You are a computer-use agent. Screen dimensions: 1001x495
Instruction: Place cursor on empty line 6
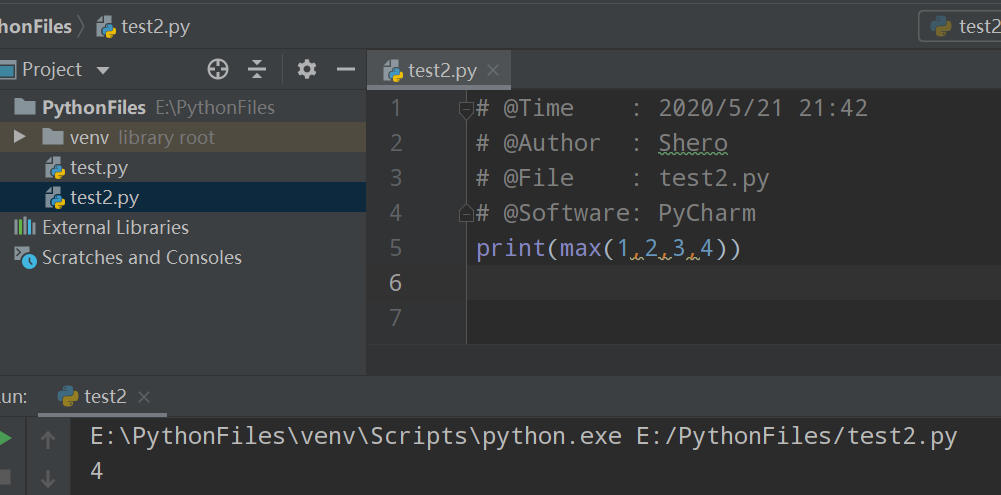click(734, 282)
